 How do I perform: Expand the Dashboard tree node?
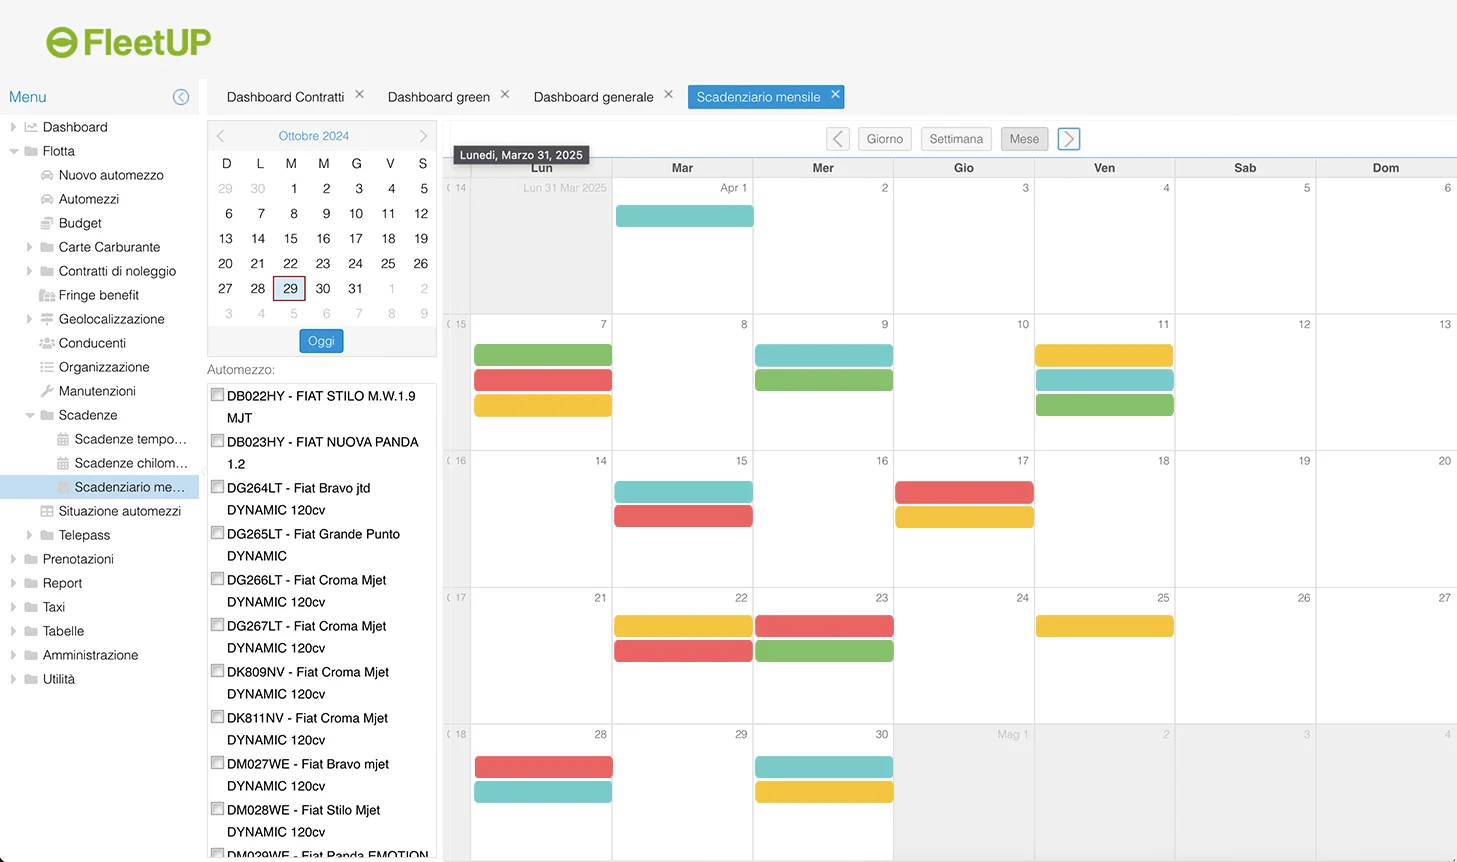(13, 127)
